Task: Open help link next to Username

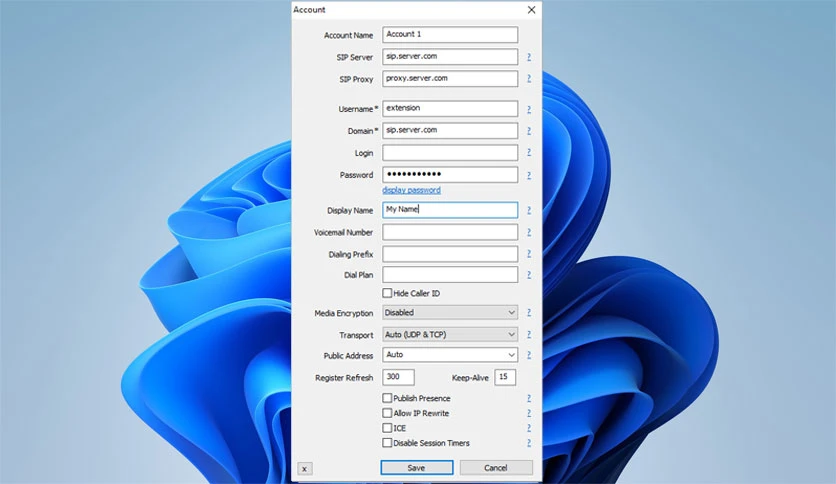Action: (x=529, y=109)
